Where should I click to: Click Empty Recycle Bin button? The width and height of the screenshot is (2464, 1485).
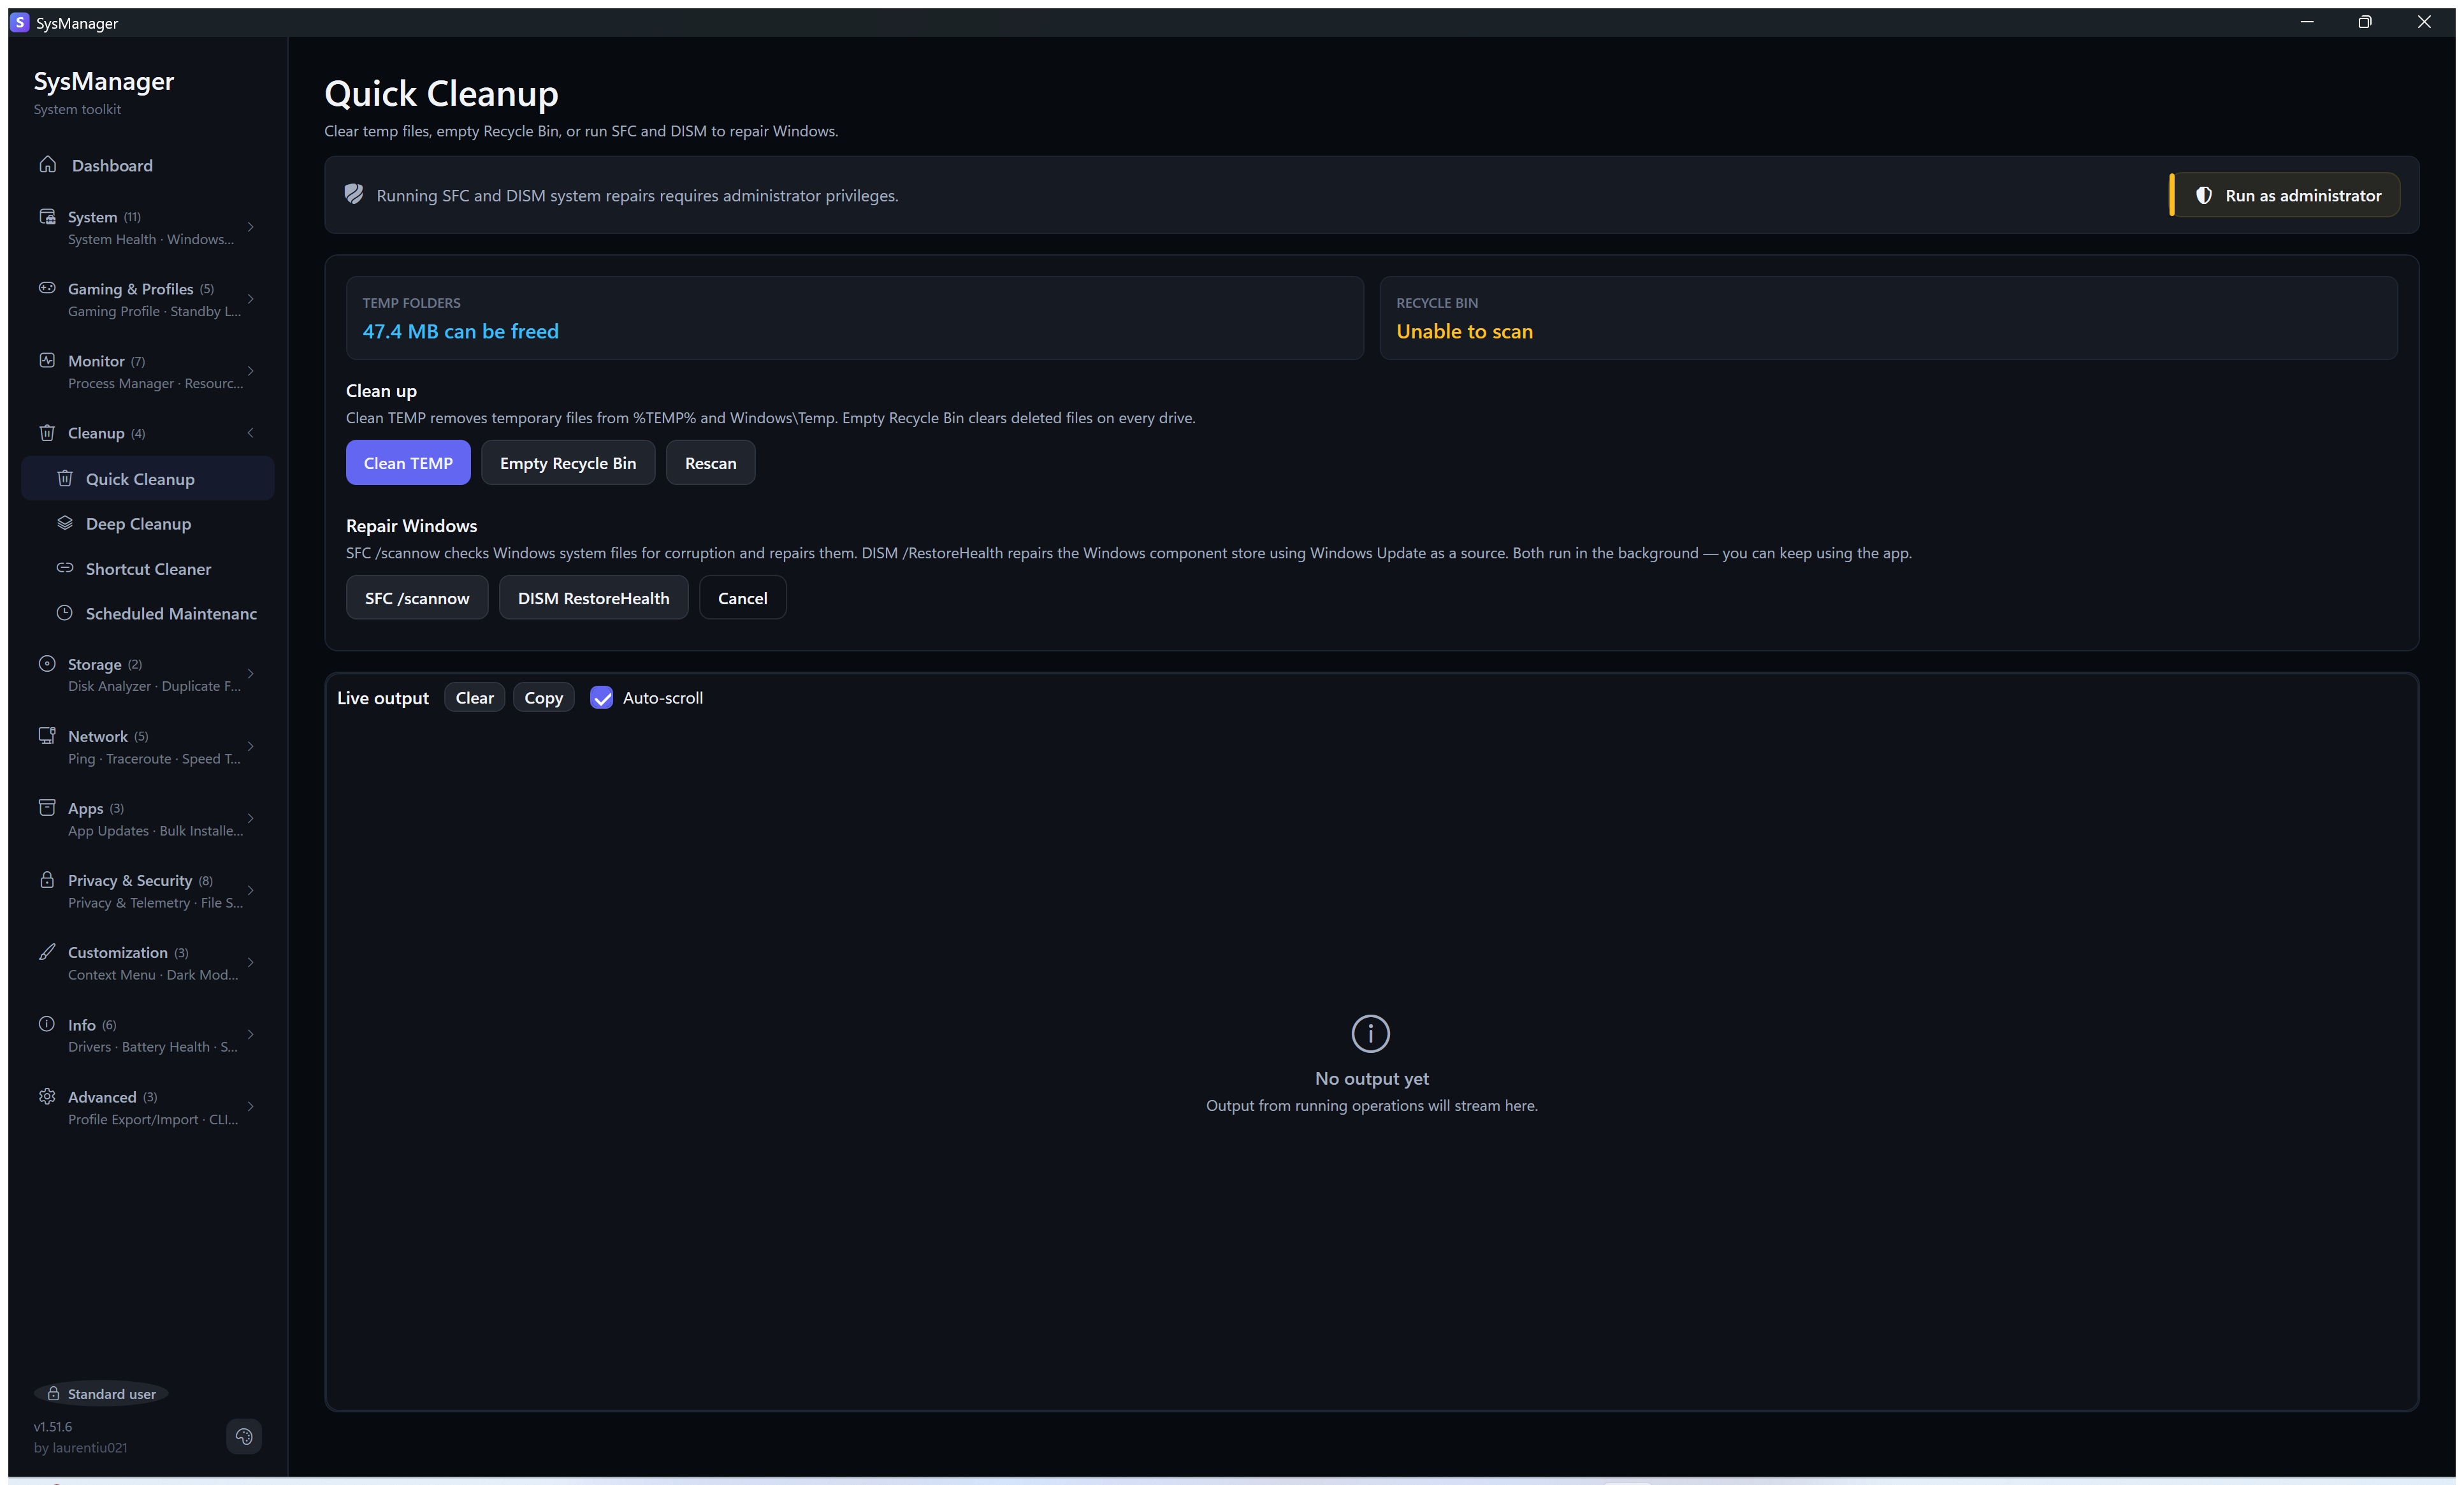568,462
